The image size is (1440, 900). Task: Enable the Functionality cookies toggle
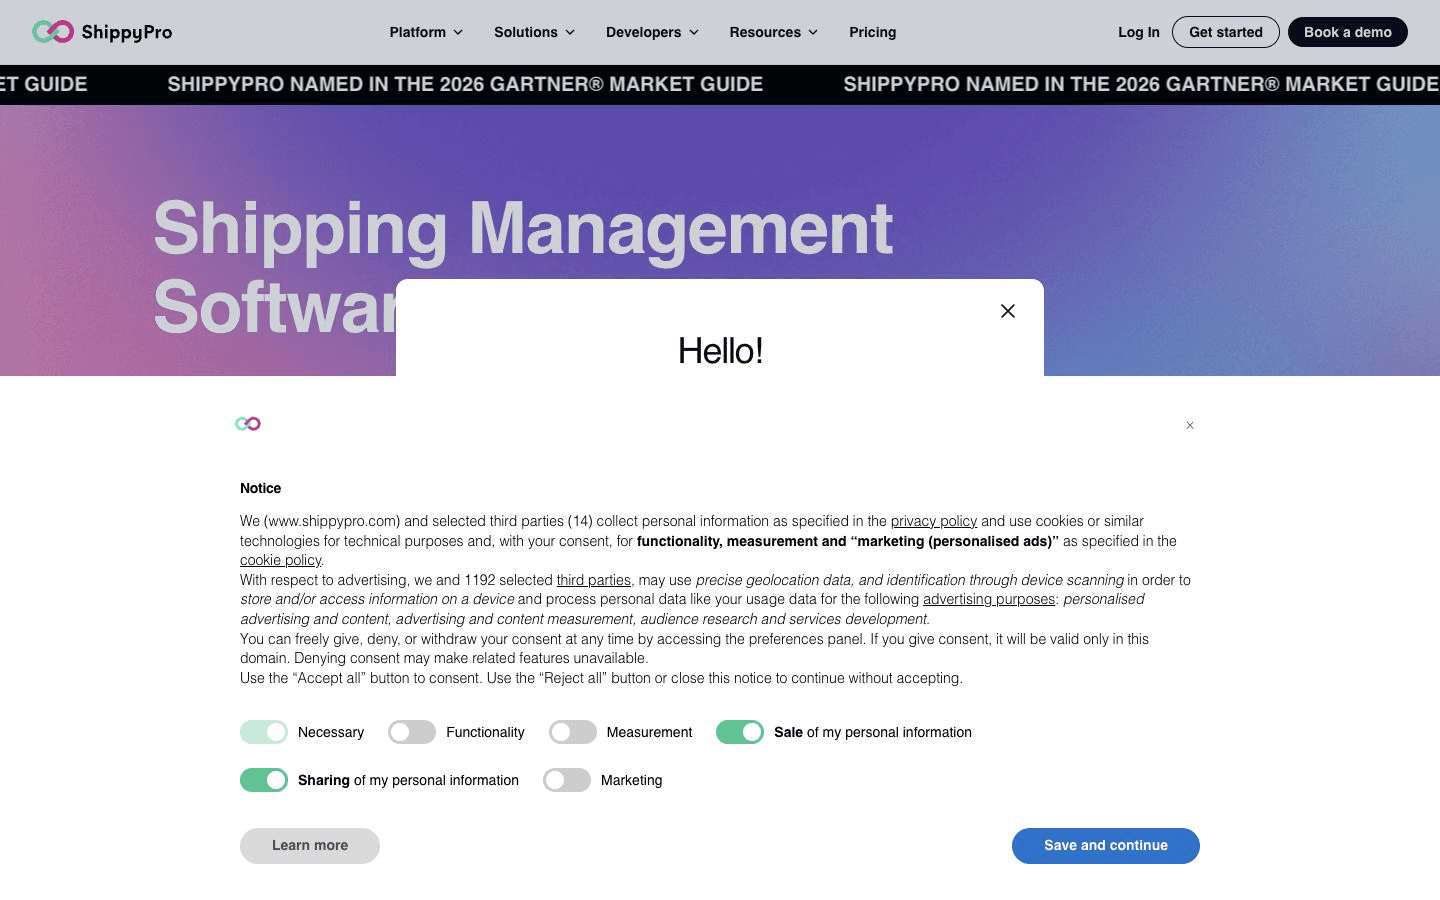pos(412,732)
